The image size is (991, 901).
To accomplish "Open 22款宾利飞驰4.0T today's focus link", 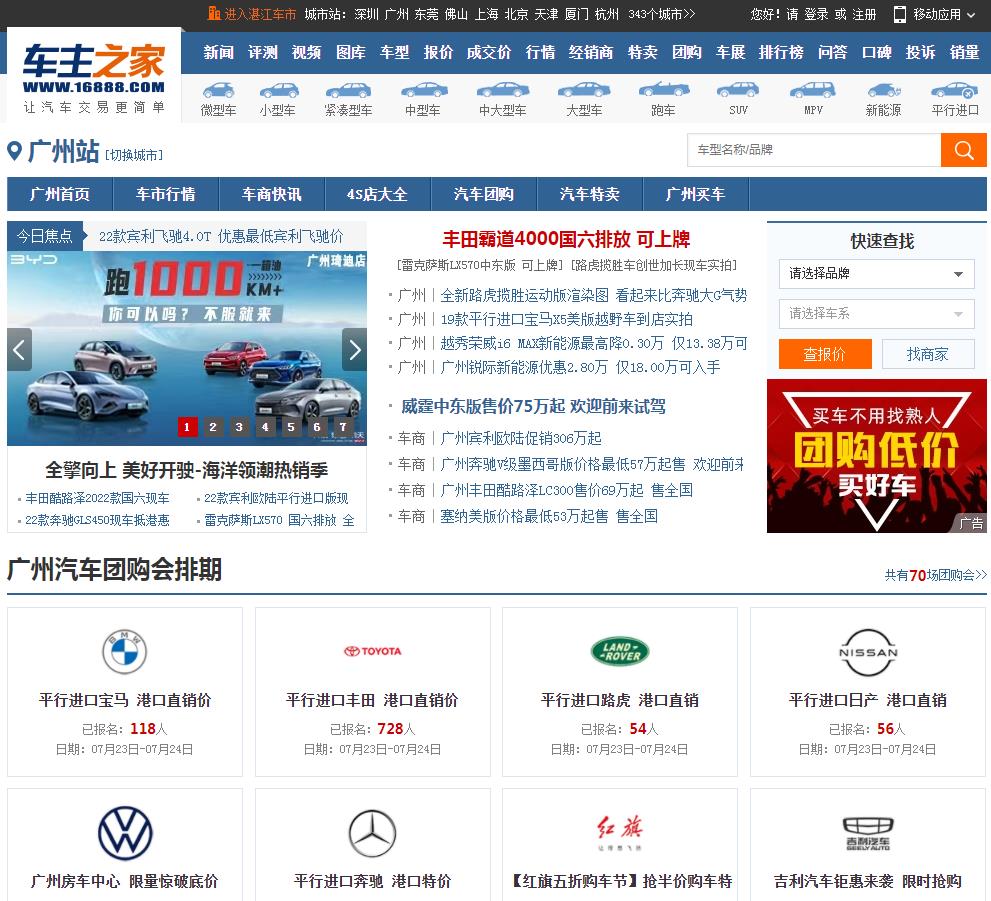I will point(221,236).
